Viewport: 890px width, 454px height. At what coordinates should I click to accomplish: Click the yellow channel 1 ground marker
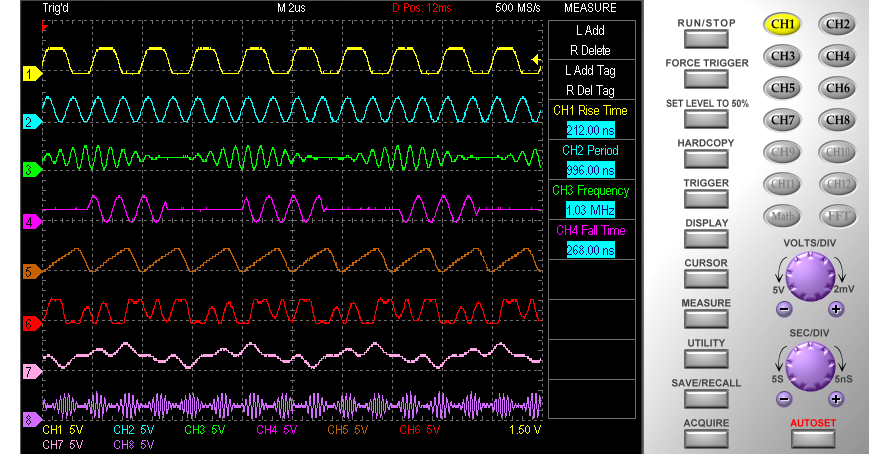click(x=32, y=74)
